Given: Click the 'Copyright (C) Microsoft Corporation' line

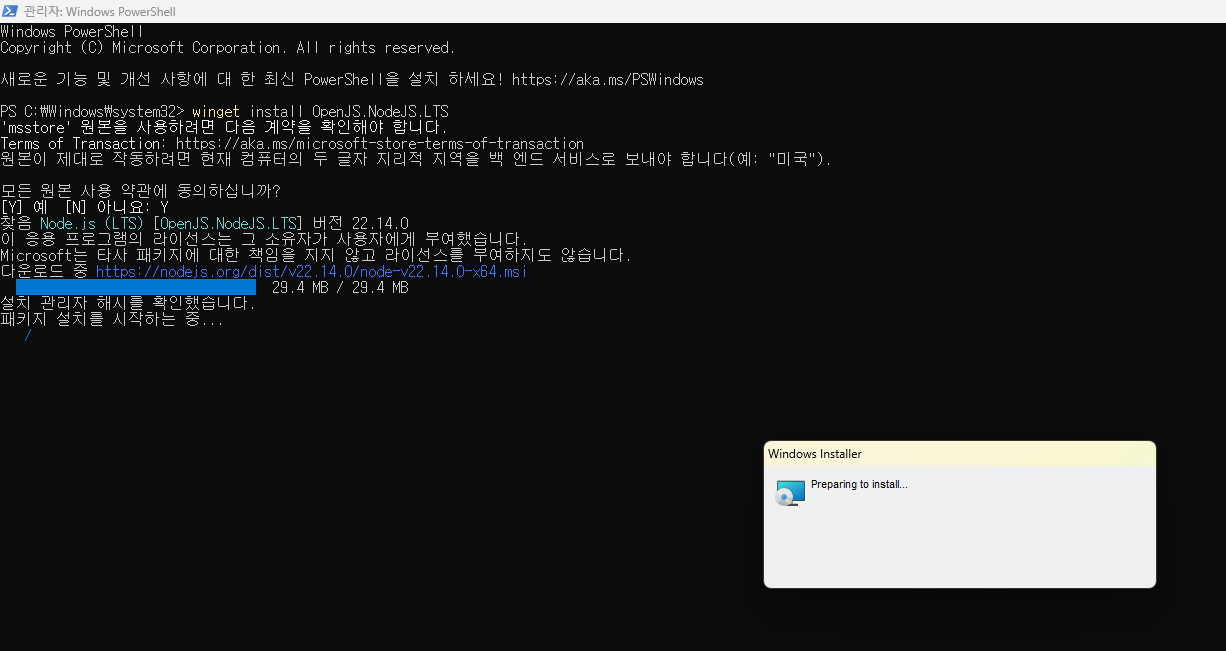Looking at the screenshot, I should point(228,47).
